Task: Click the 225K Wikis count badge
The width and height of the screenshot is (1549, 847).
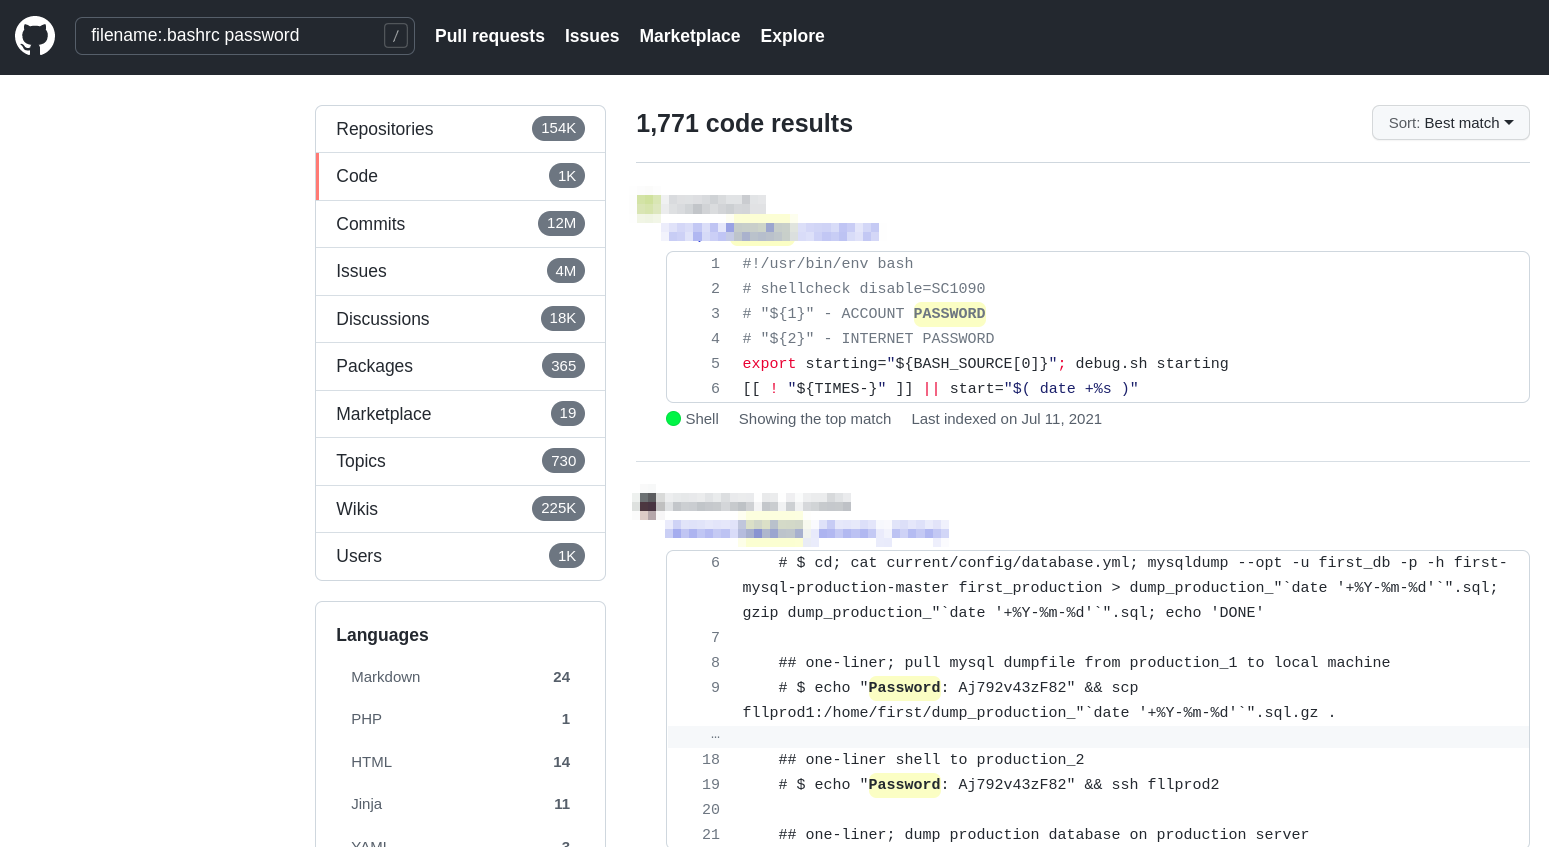Action: click(x=558, y=508)
